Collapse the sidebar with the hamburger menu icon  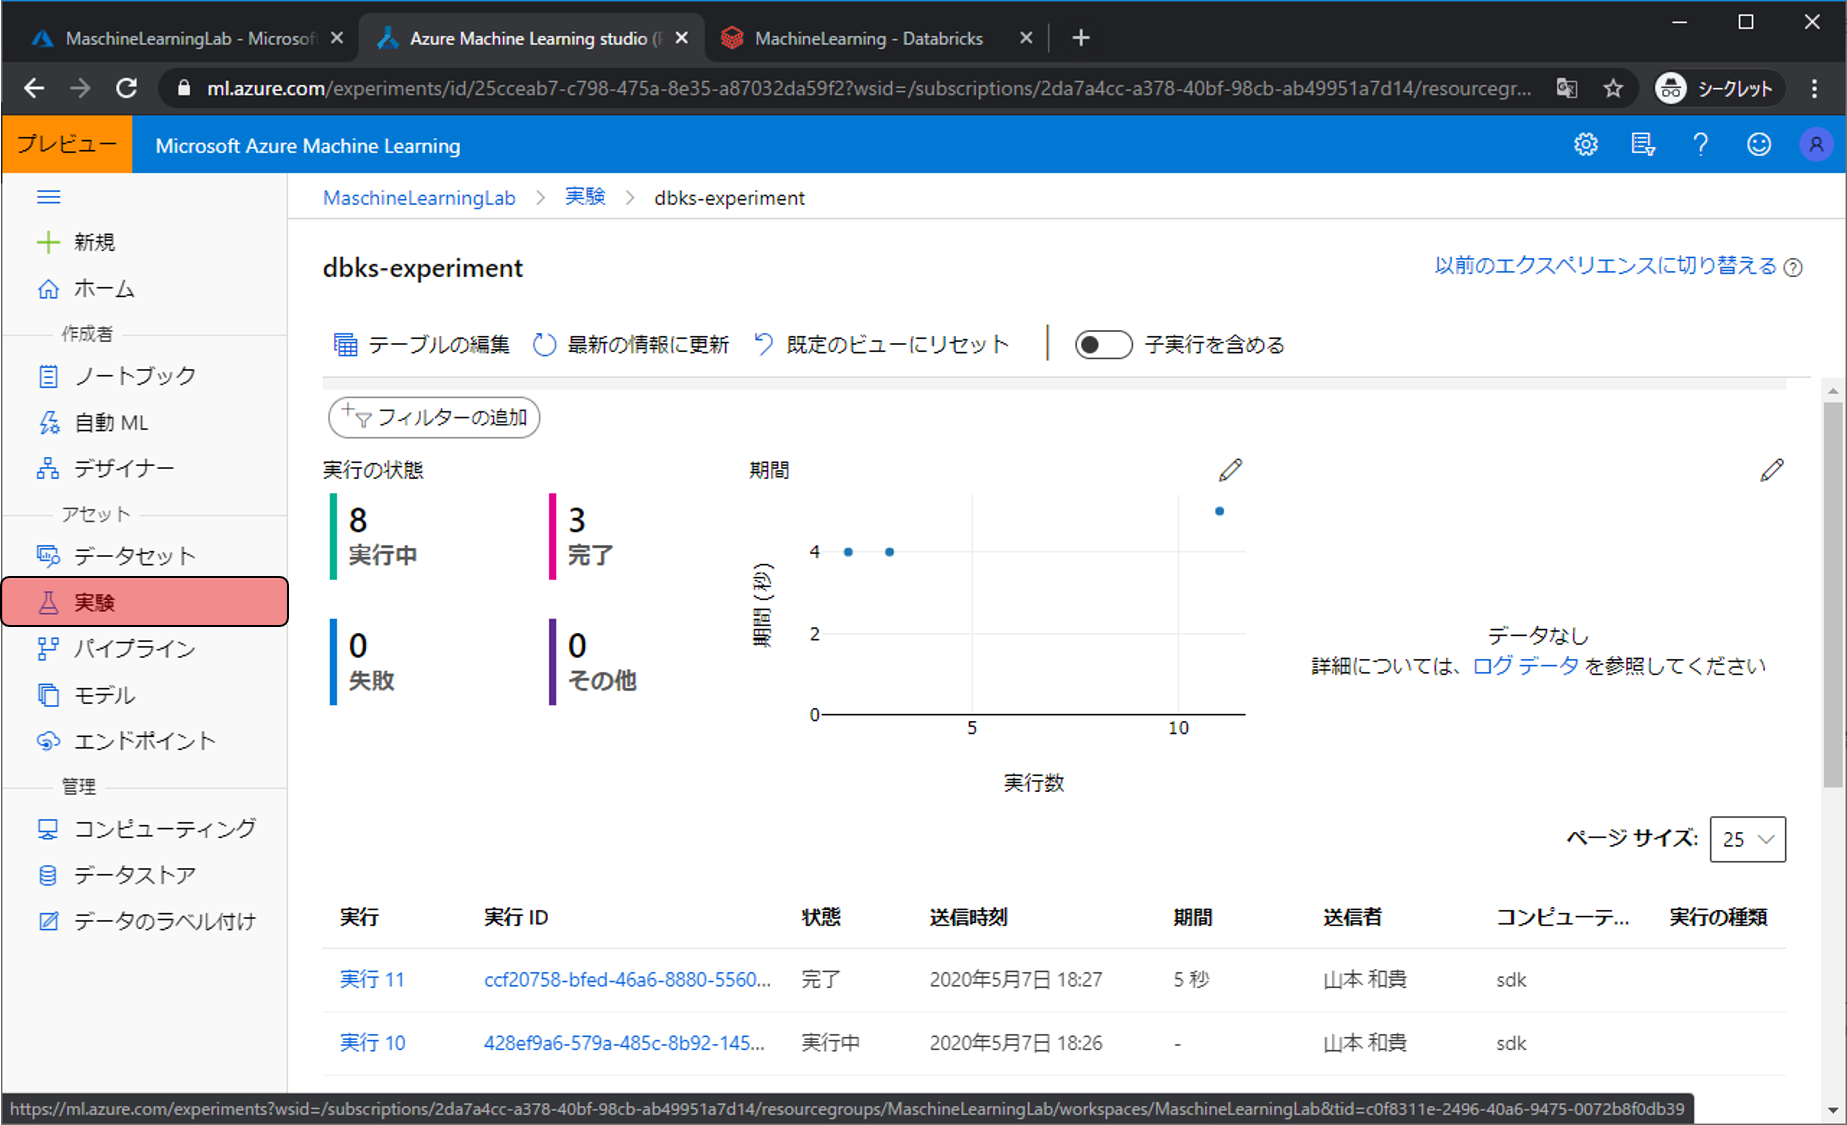click(x=48, y=197)
